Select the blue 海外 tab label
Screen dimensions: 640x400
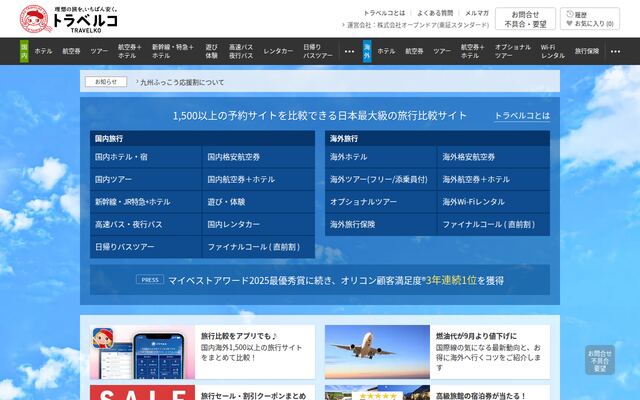pos(367,51)
